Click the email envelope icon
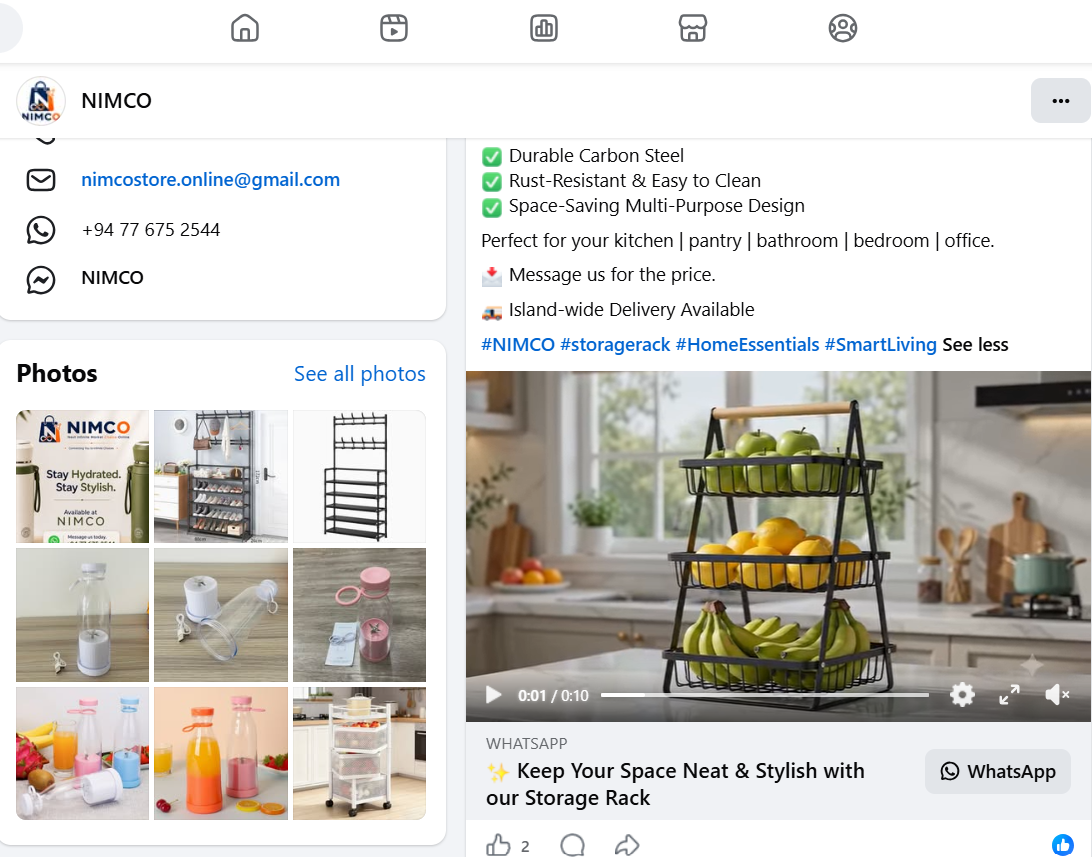The image size is (1092, 857). [x=41, y=180]
